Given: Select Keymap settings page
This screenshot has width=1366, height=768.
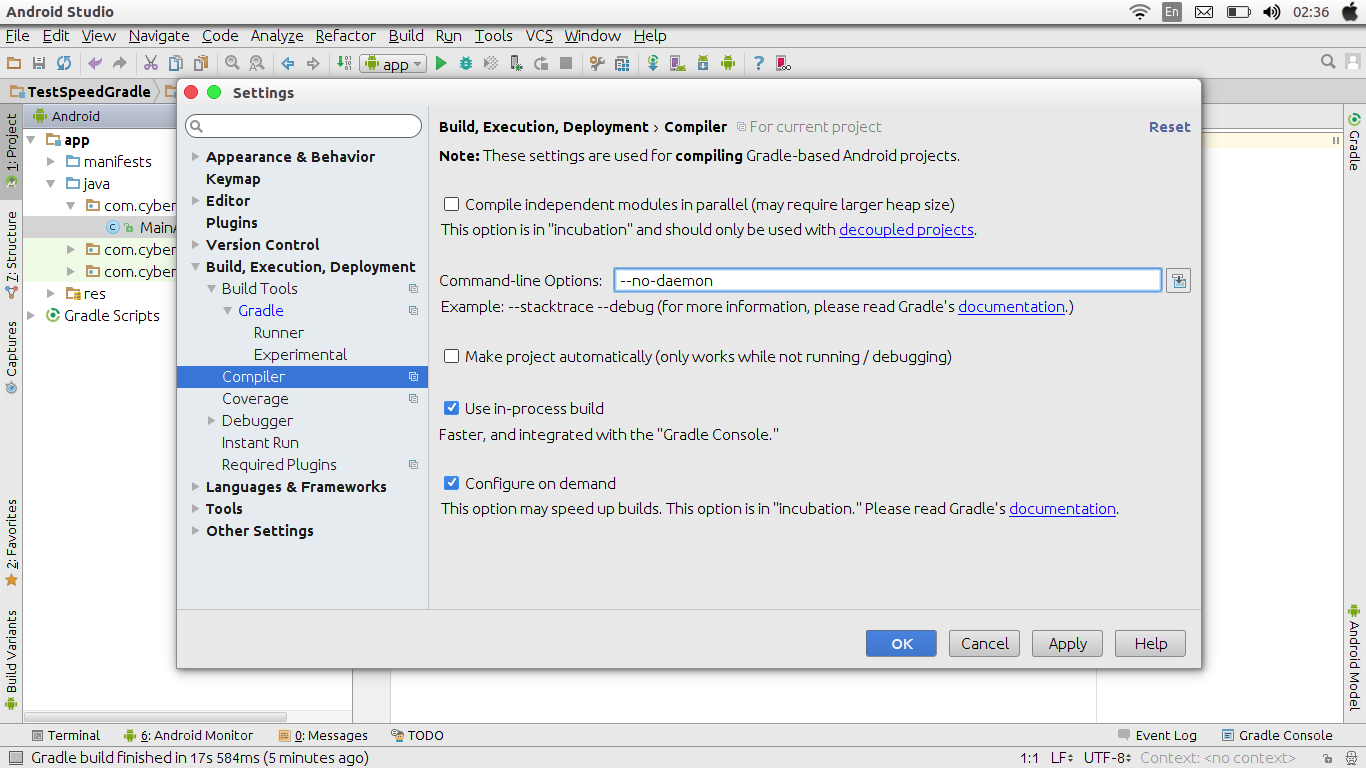Looking at the screenshot, I should 233,179.
